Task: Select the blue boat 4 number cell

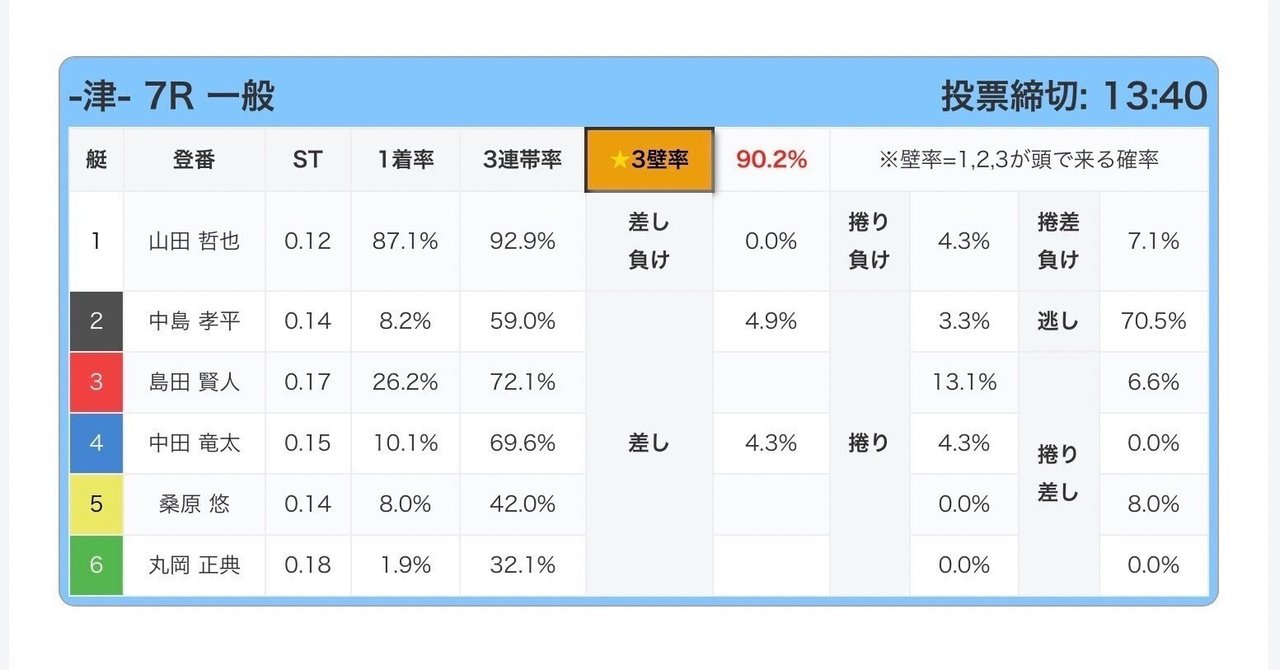Action: (96, 443)
